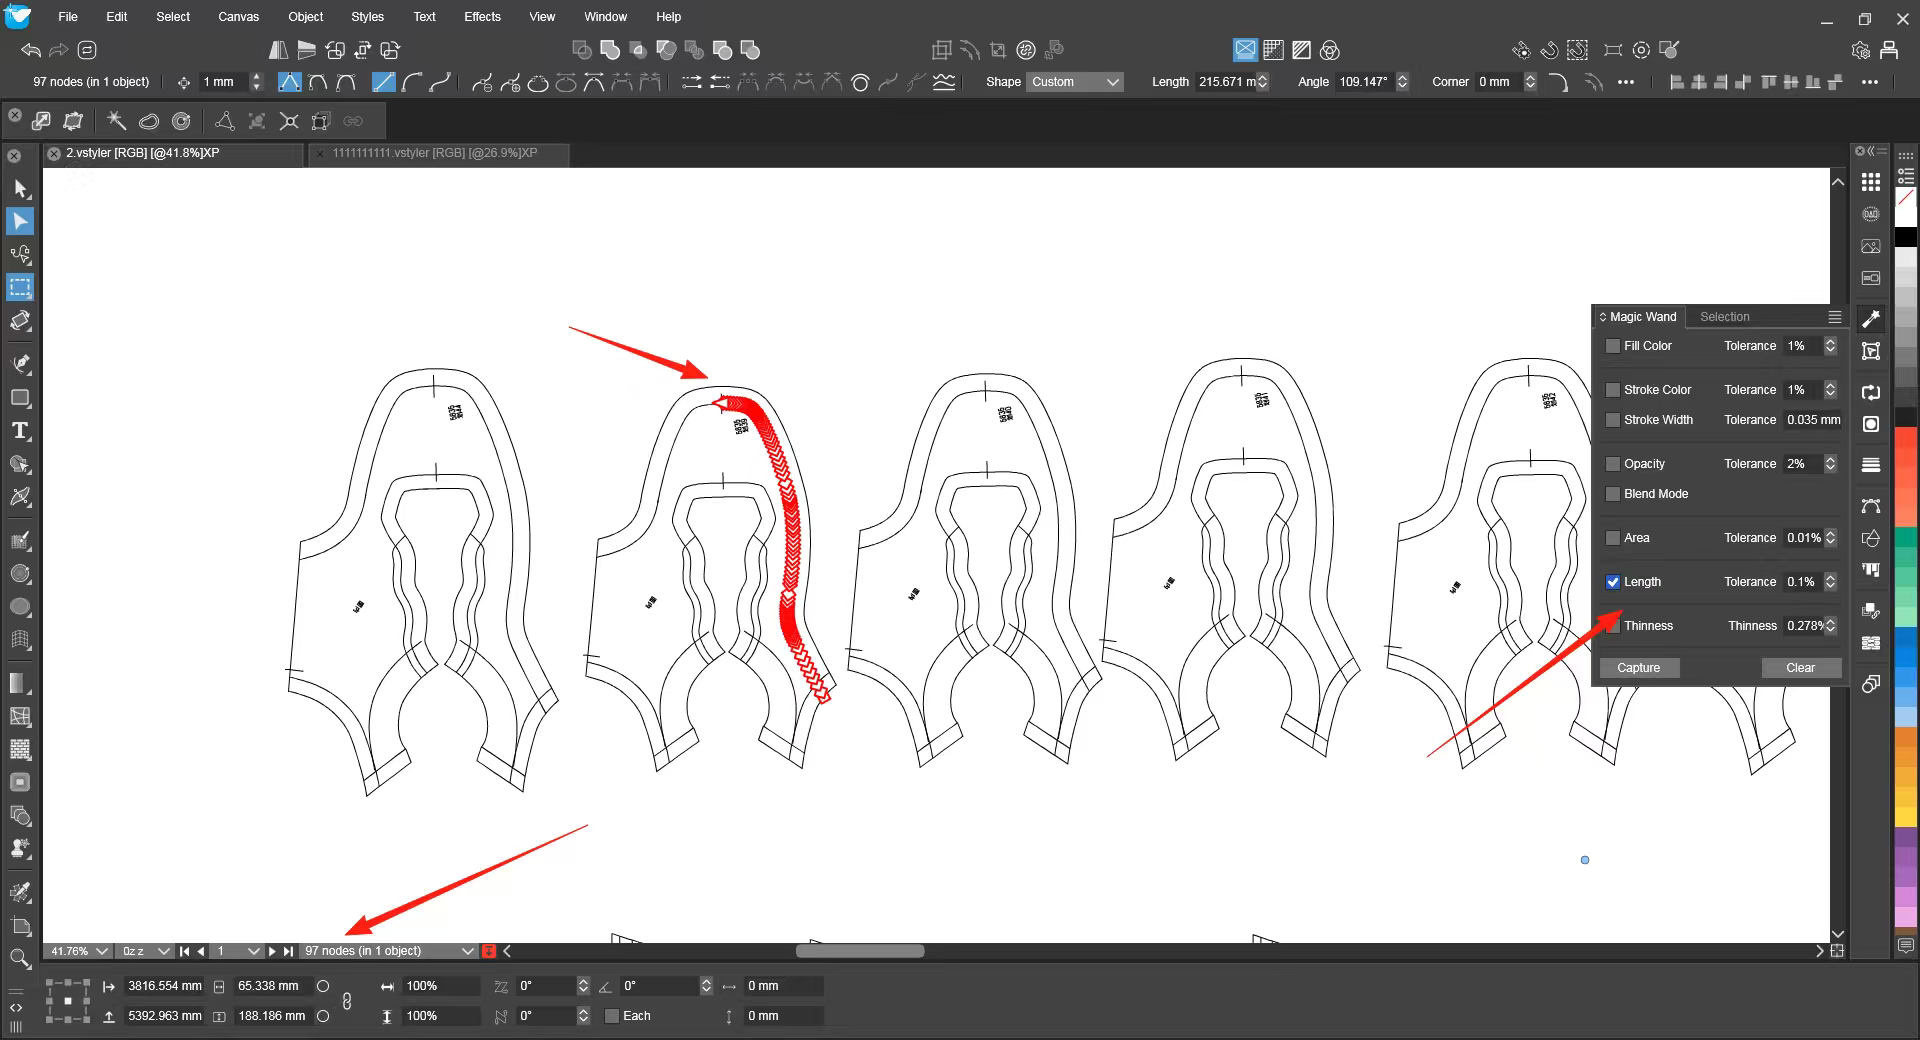Expand the 97 nodes status dropdown

tap(467, 951)
